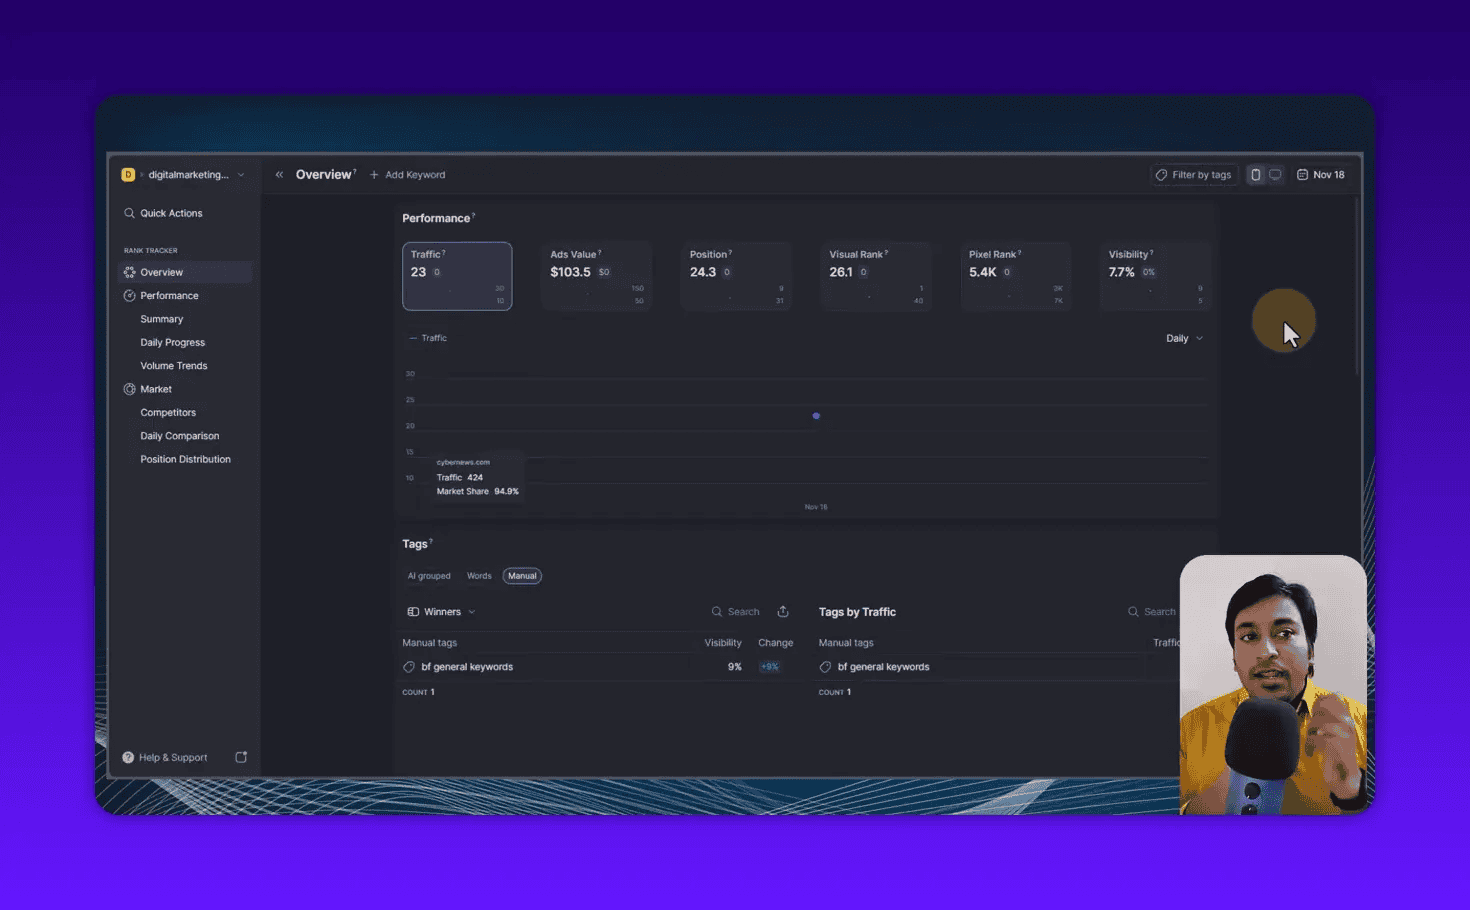Click the Performance gauge icon
The width and height of the screenshot is (1470, 910).
pyautogui.click(x=128, y=295)
